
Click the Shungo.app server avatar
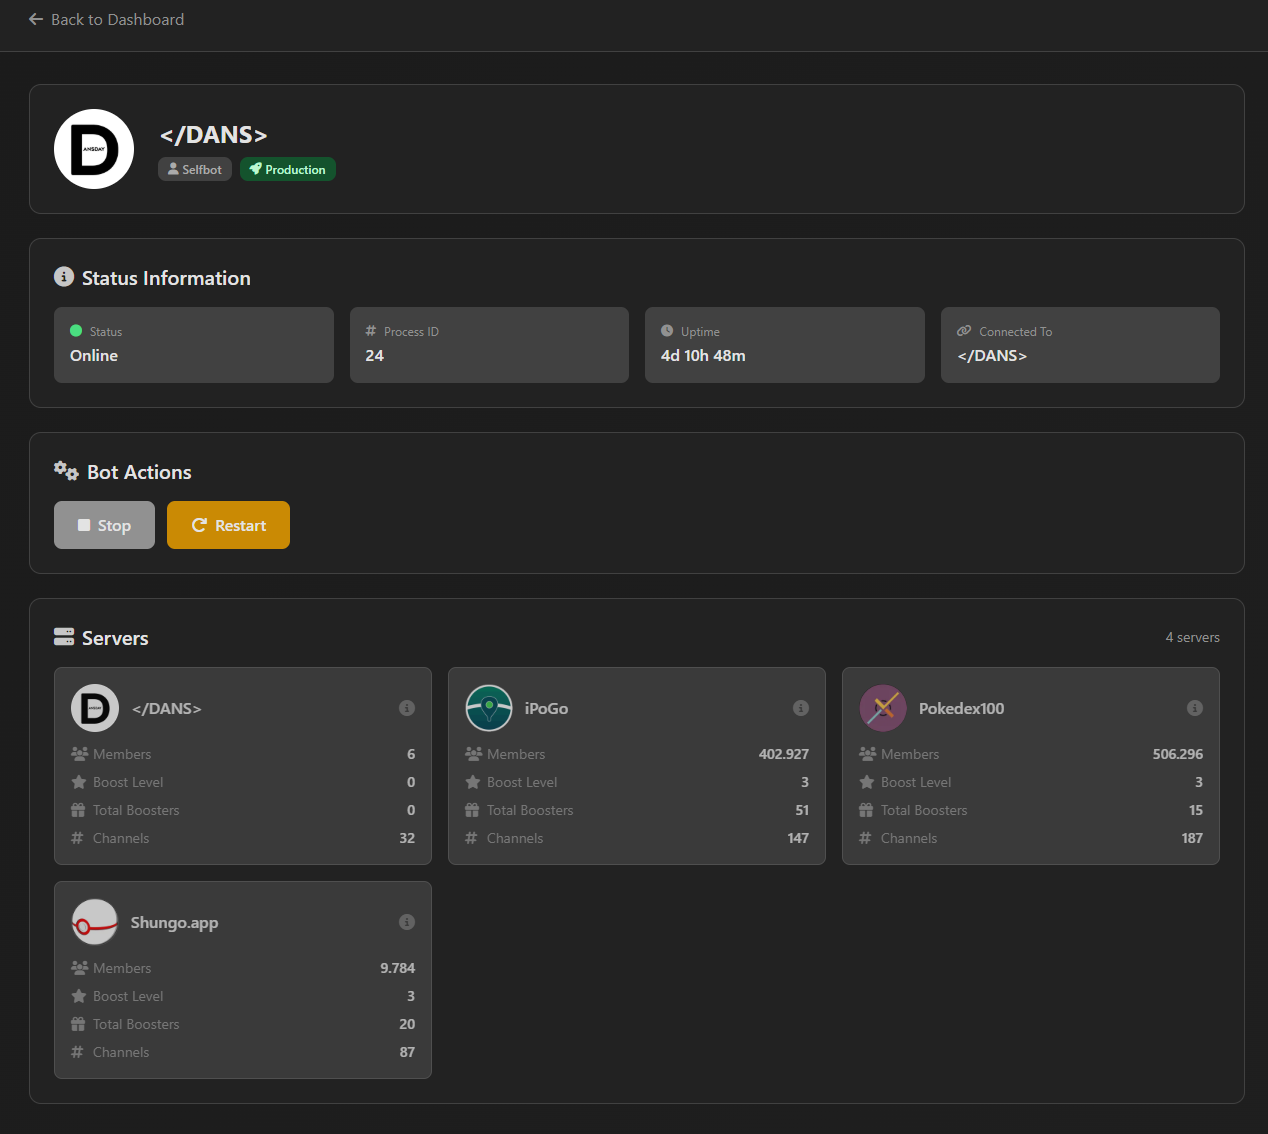[95, 922]
